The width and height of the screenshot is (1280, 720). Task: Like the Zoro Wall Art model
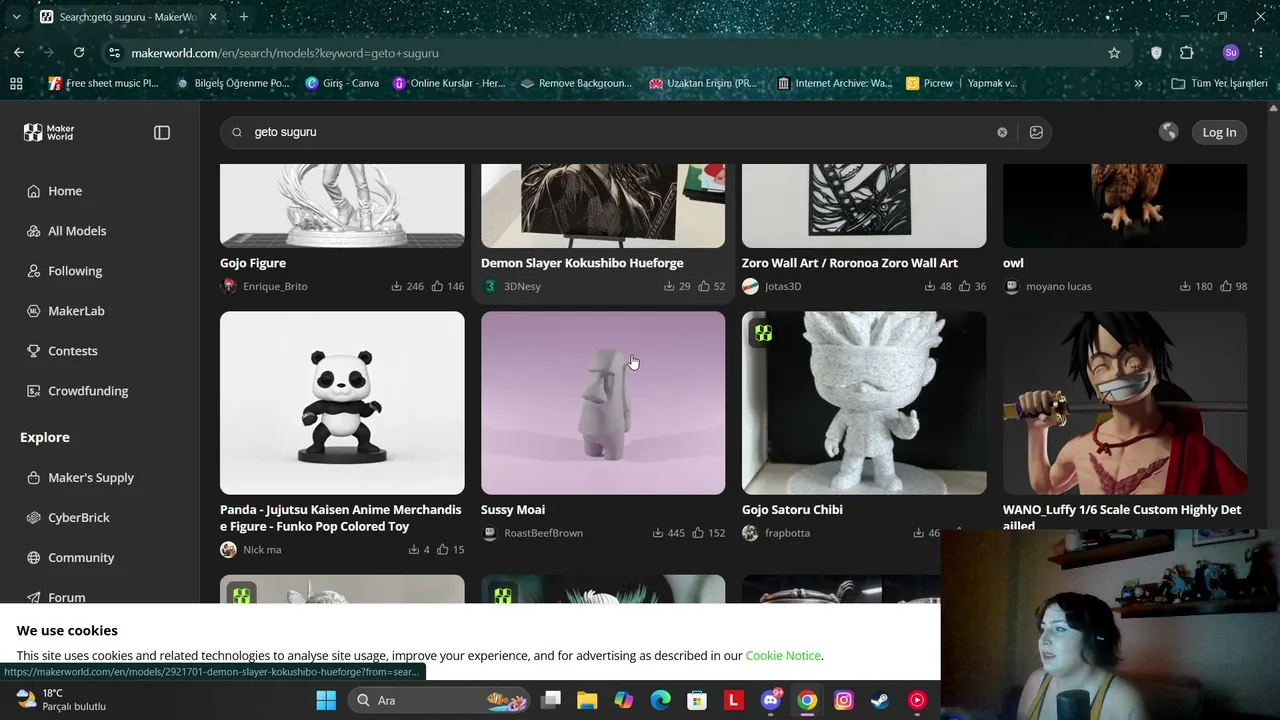965,286
